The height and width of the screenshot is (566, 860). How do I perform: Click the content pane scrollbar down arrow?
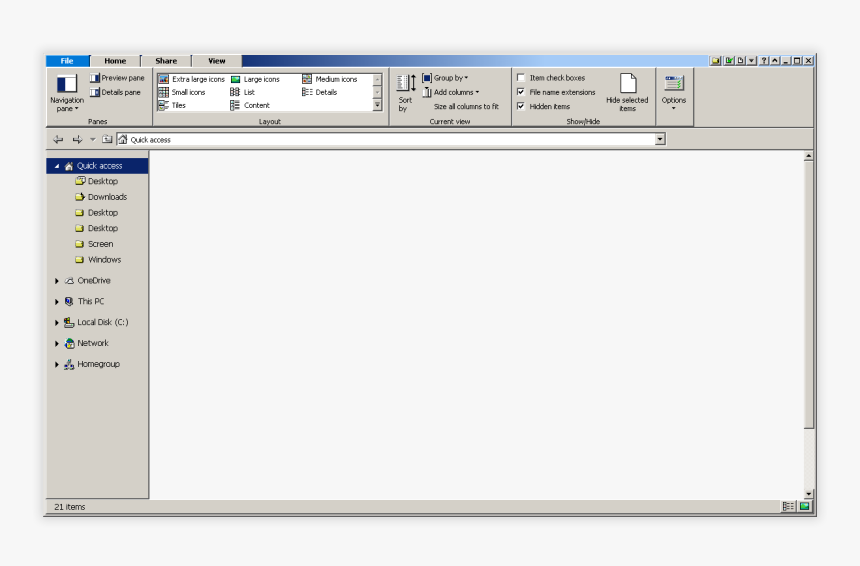coord(808,494)
